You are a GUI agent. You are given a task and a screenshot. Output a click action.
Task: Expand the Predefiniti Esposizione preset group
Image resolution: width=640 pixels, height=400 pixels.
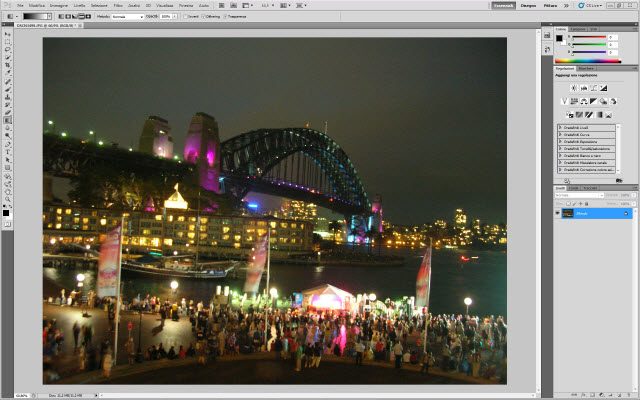(560, 141)
